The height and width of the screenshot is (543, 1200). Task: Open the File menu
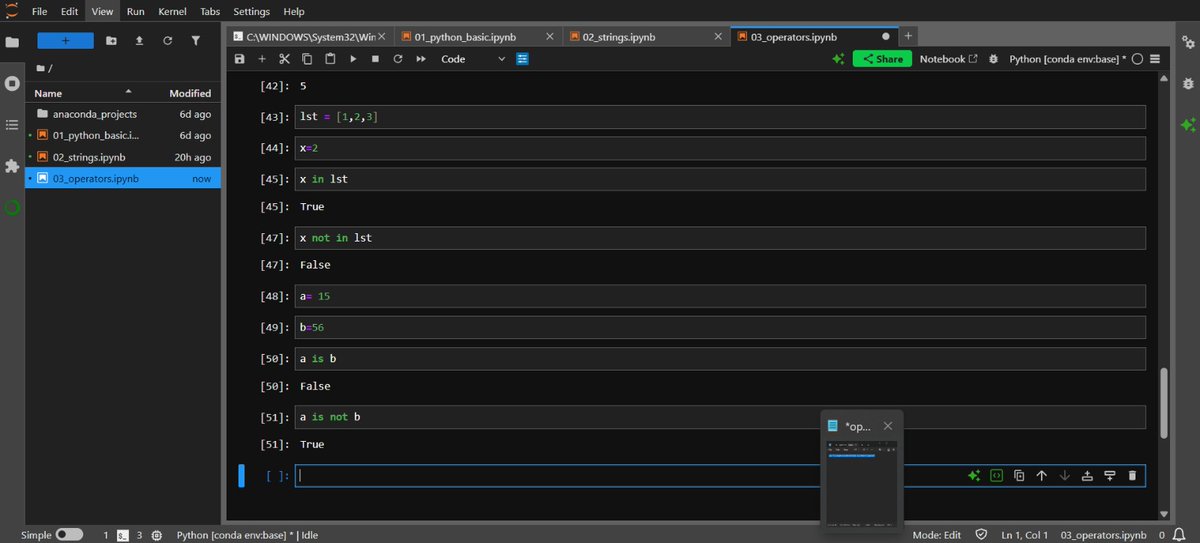[40, 11]
